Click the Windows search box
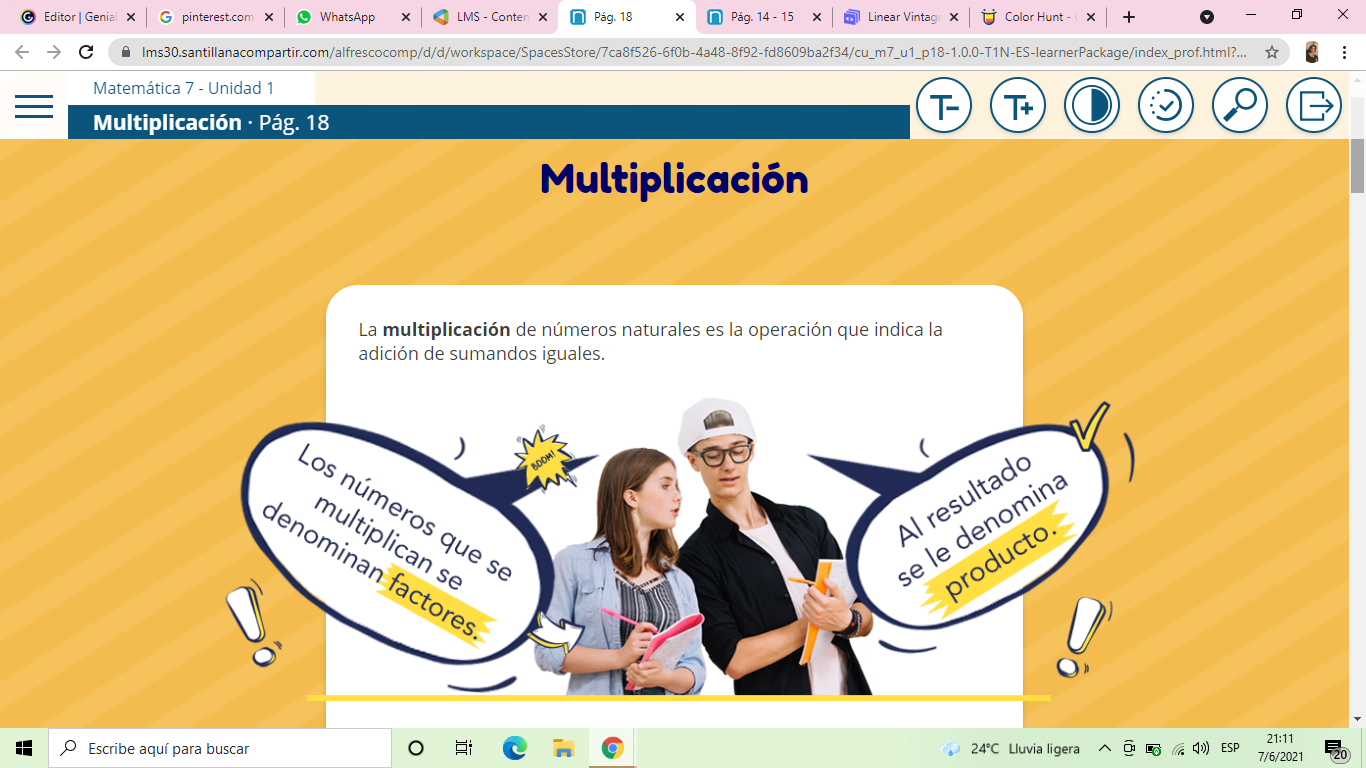Image resolution: width=1366 pixels, height=768 pixels. 220,748
